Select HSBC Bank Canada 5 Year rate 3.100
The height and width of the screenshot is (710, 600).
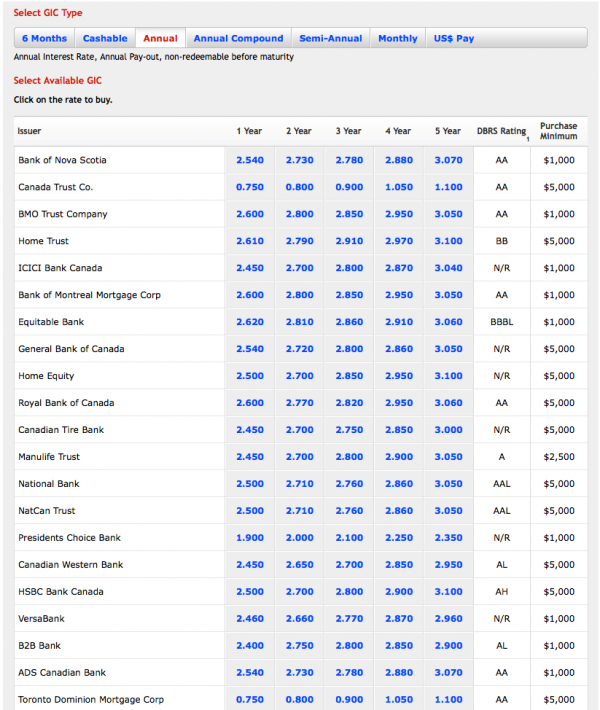[449, 591]
